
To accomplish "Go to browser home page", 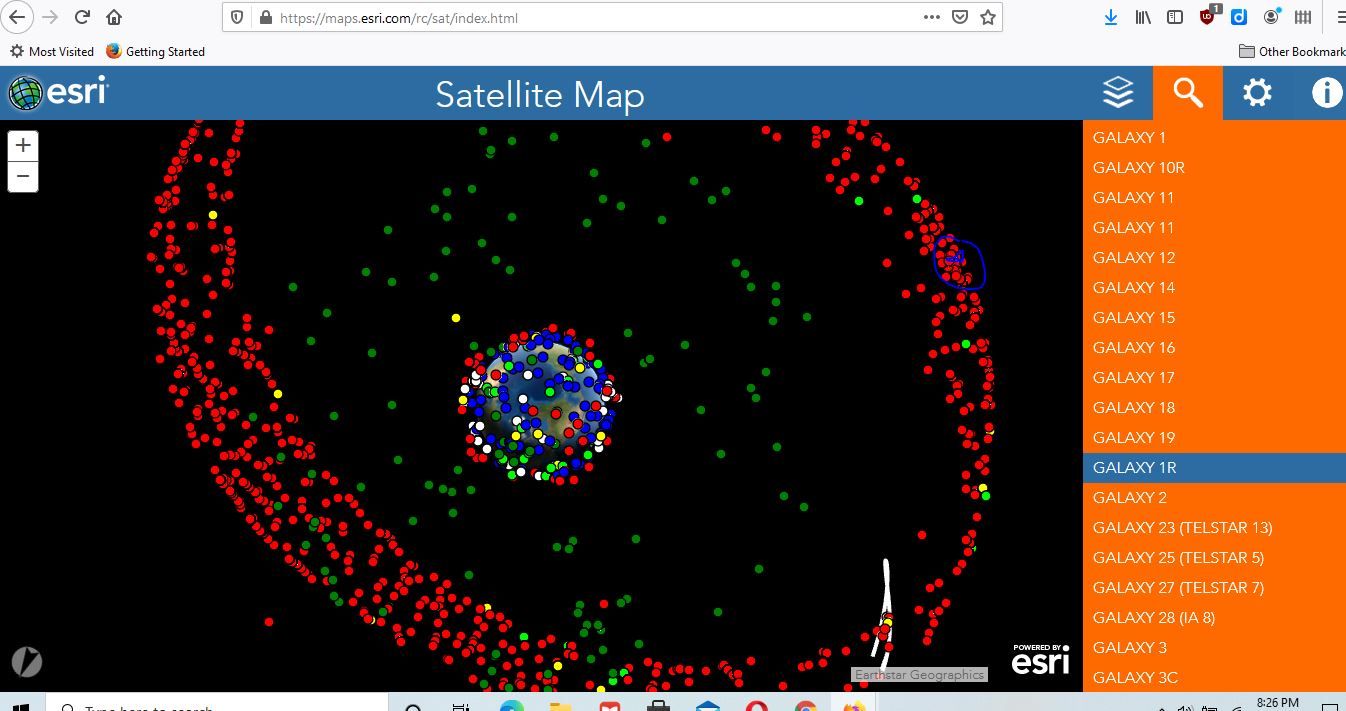I will tap(114, 17).
